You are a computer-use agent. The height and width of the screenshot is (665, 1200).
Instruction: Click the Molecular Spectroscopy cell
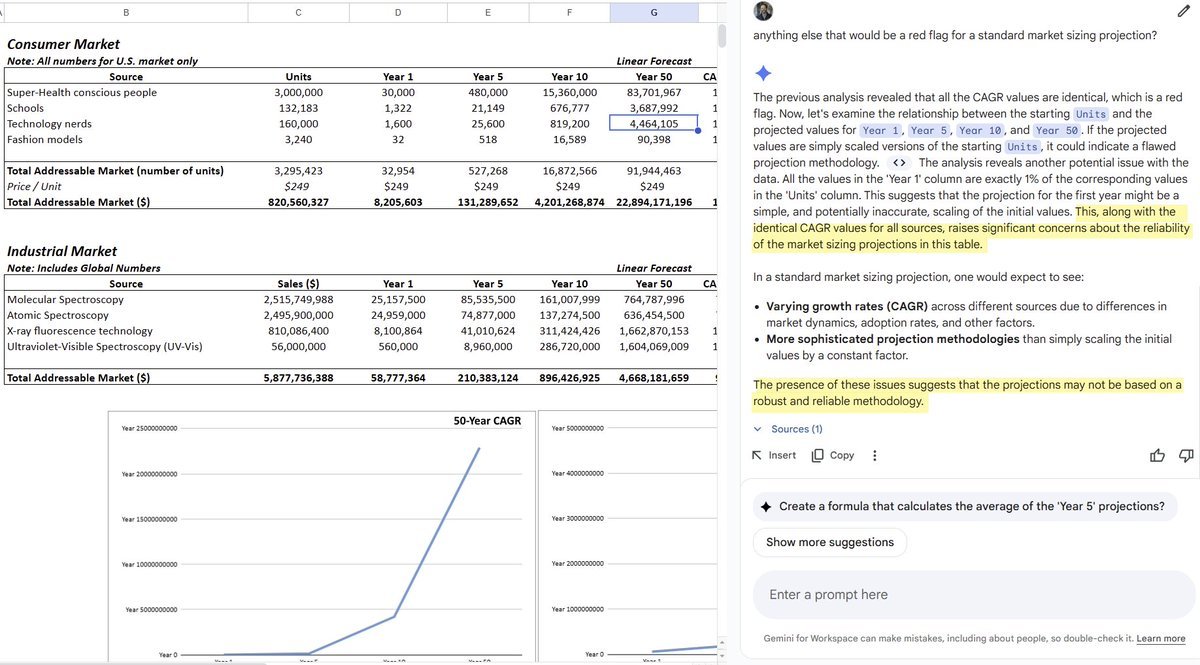point(56,299)
